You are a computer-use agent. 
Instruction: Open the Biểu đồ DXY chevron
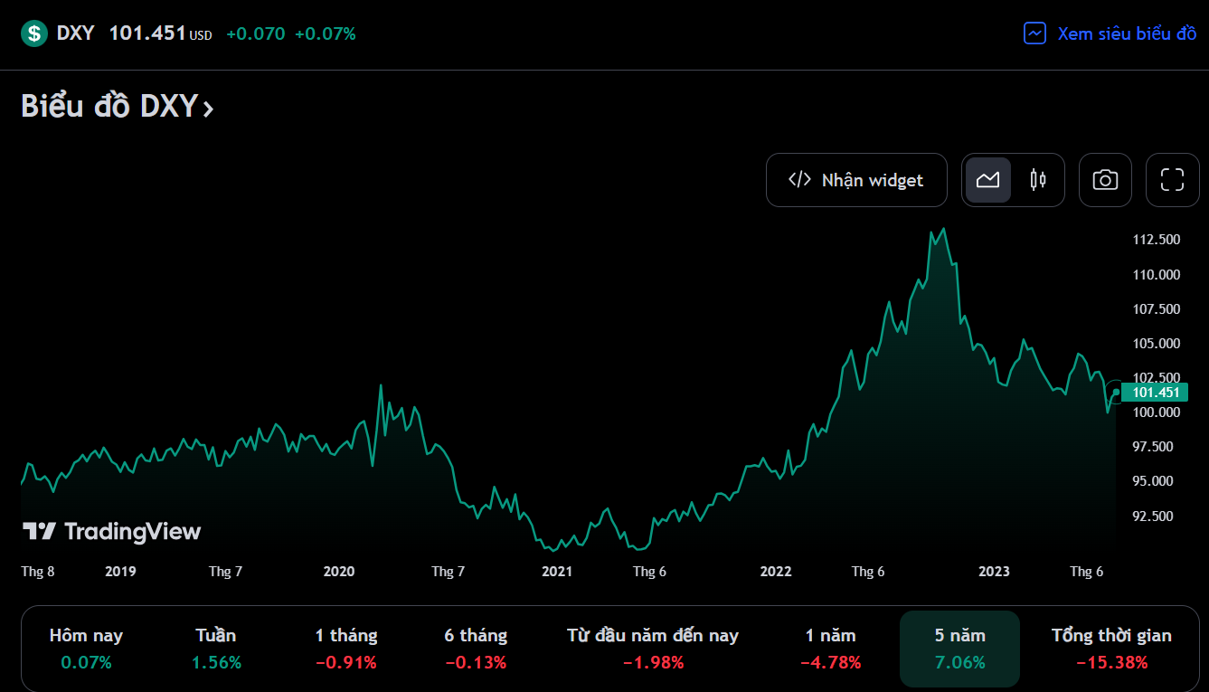[x=209, y=110]
